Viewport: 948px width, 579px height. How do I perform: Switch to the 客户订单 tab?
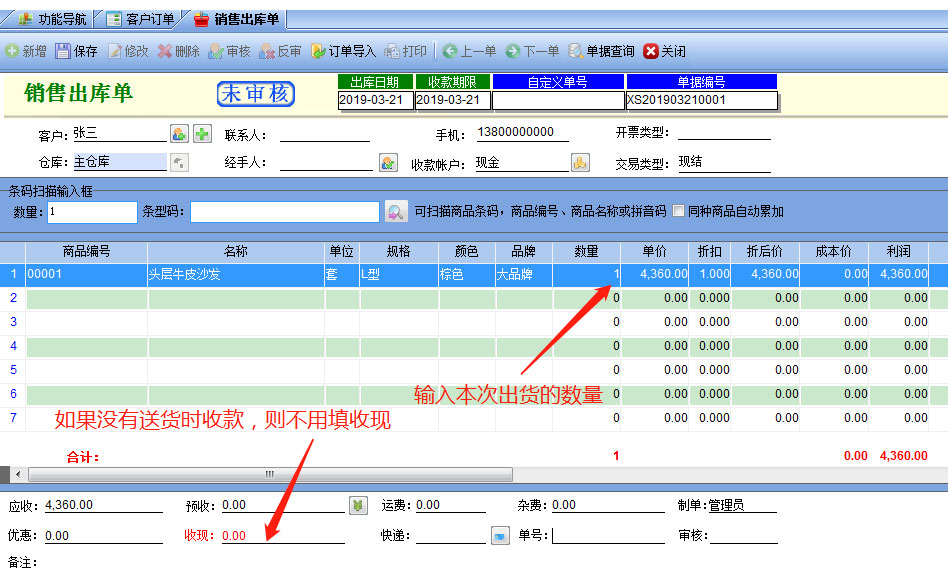(141, 19)
